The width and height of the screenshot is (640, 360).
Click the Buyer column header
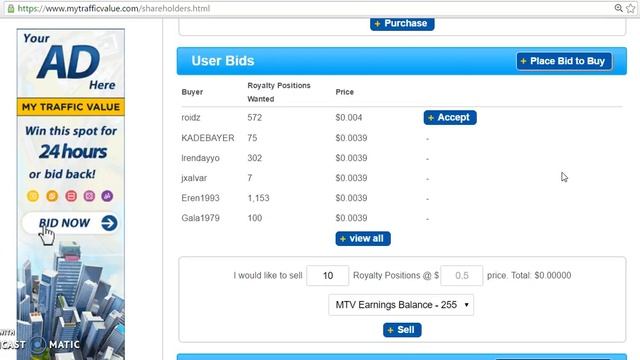(192, 92)
